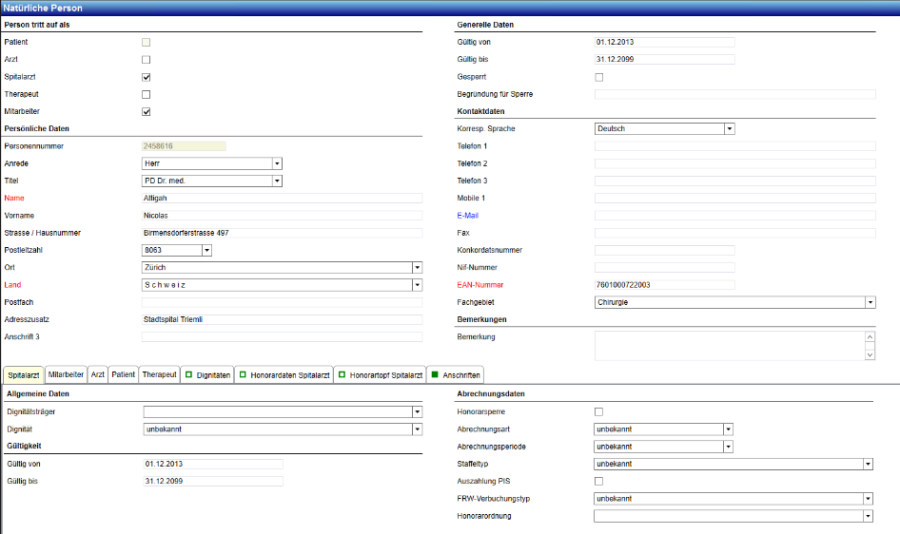Click the E-Mail input field

(734, 215)
